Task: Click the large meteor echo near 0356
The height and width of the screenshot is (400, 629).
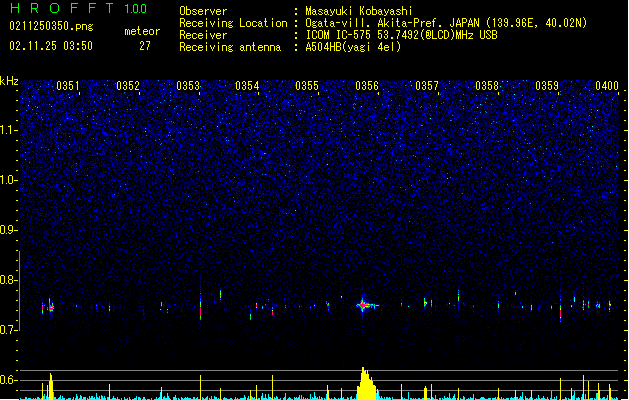Action: coord(366,305)
